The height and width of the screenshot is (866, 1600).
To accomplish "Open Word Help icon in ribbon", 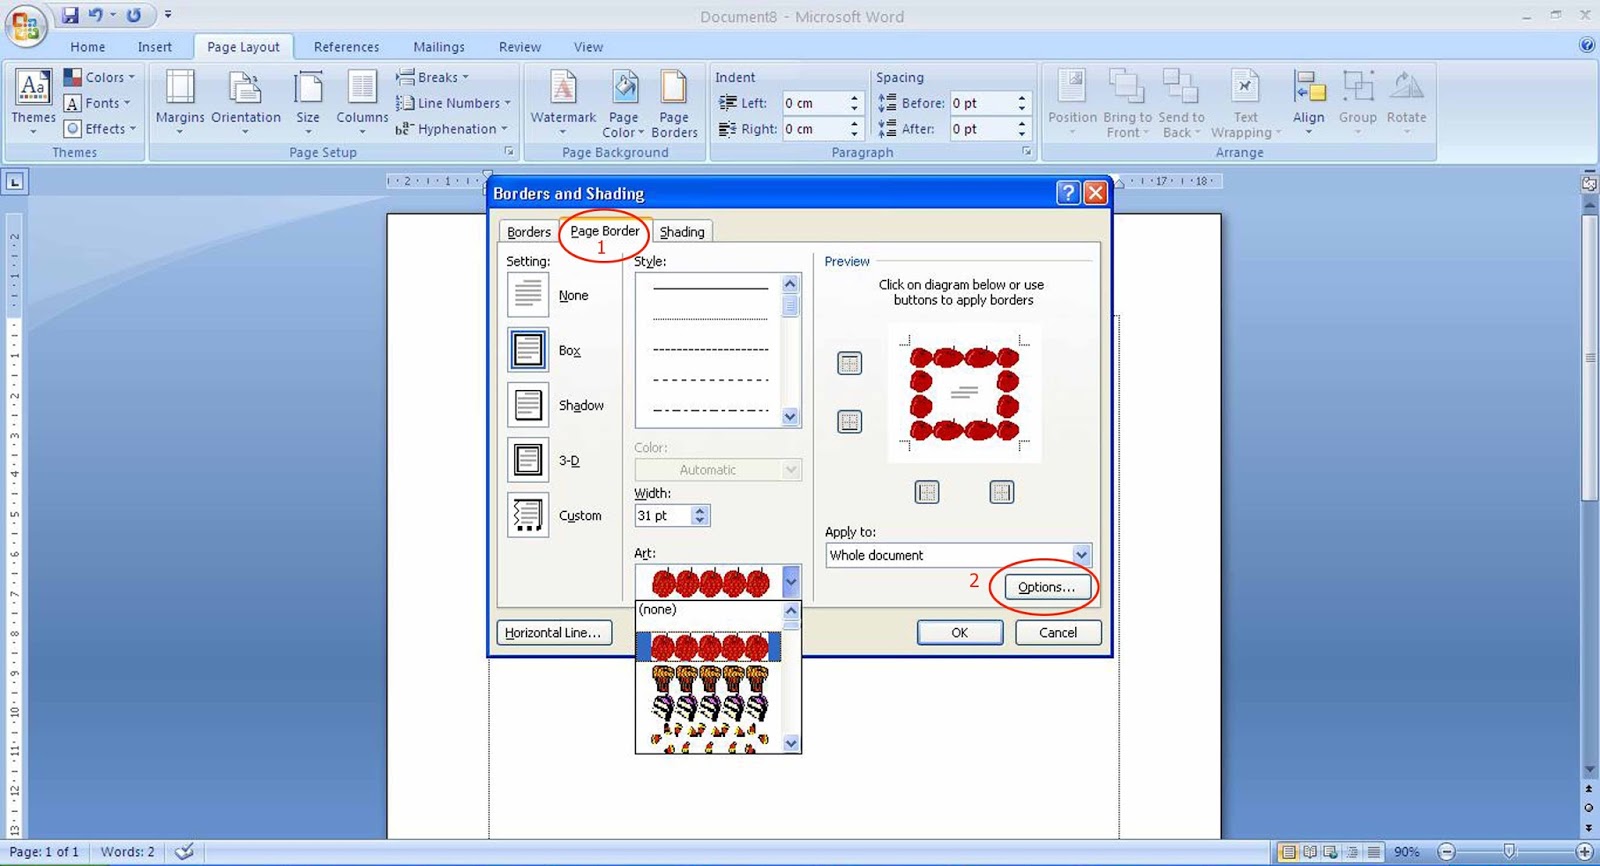I will [x=1586, y=45].
